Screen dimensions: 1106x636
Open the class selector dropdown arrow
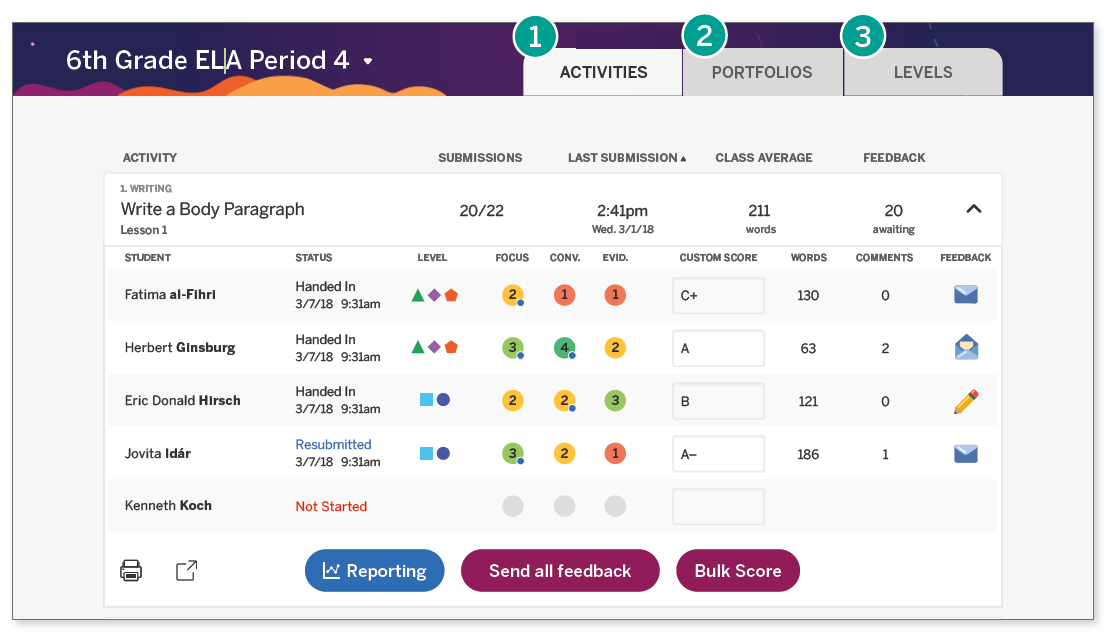[x=368, y=61]
